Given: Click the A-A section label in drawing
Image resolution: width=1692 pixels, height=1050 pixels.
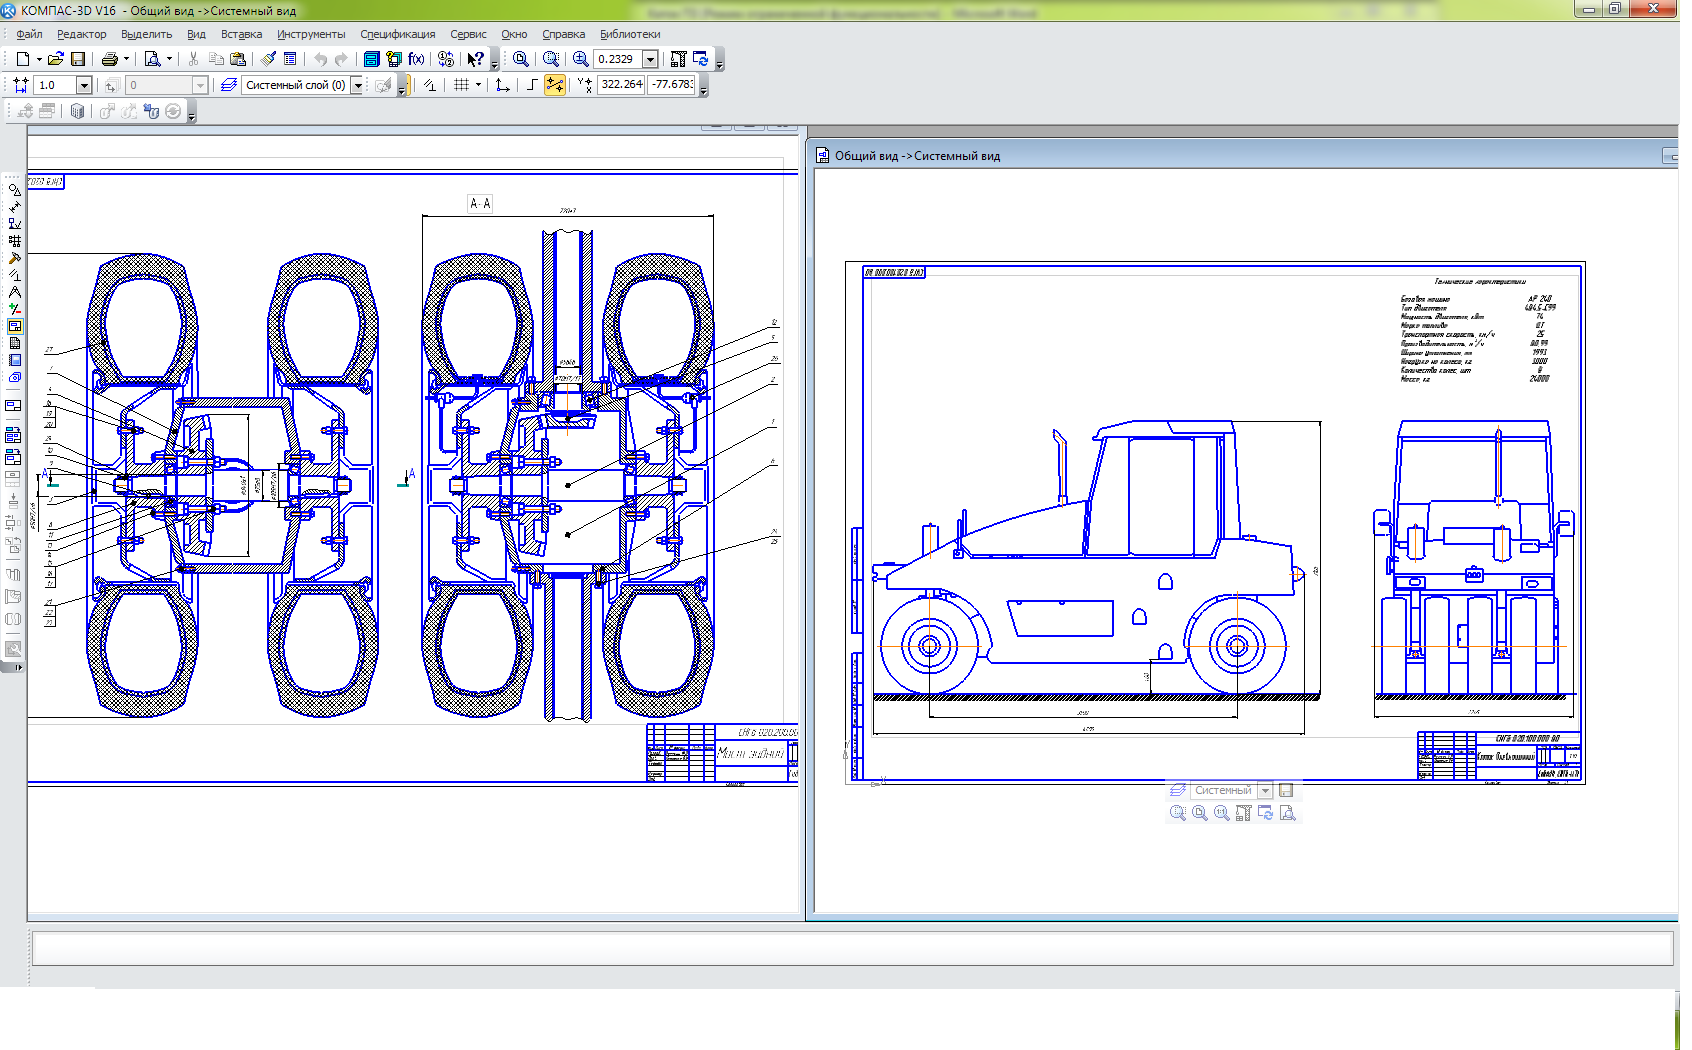Looking at the screenshot, I should point(480,203).
